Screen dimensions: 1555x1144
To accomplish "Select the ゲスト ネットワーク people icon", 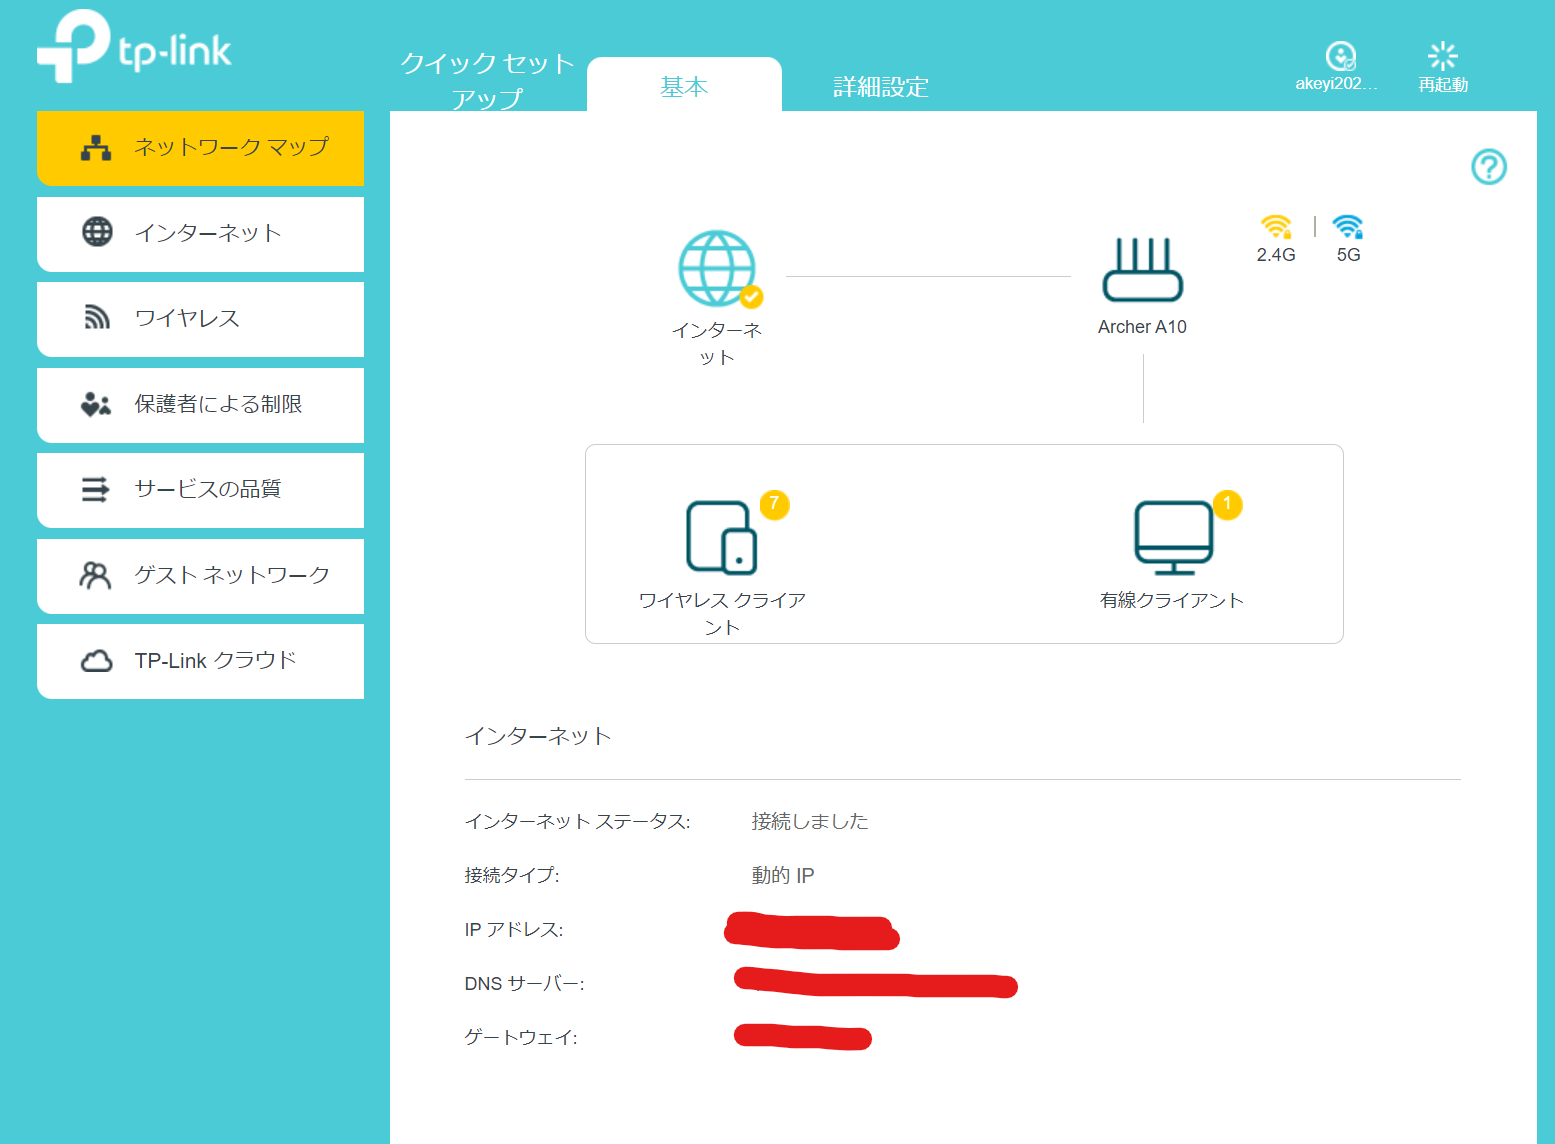I will (96, 575).
